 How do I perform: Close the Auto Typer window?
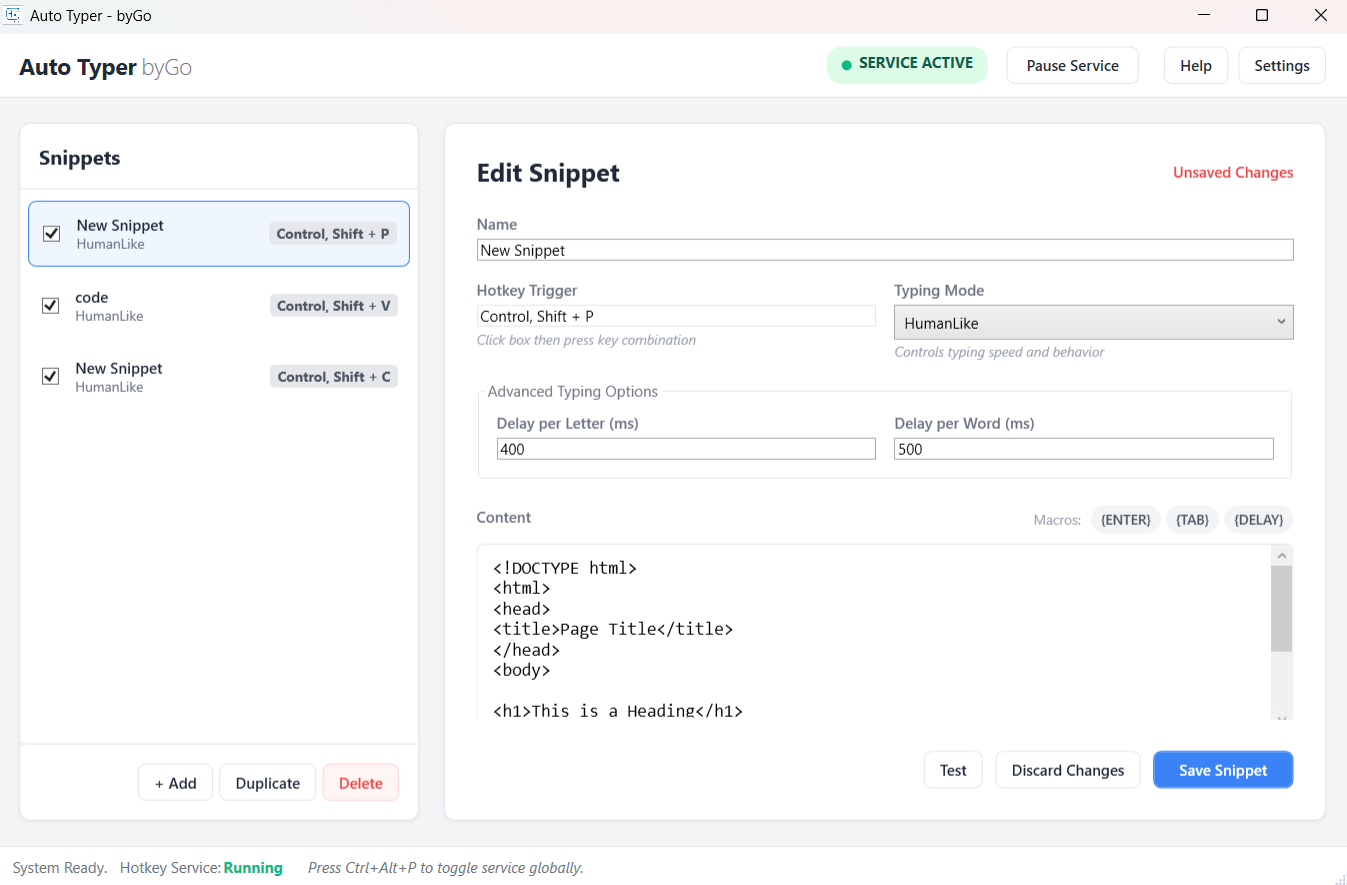1319,15
